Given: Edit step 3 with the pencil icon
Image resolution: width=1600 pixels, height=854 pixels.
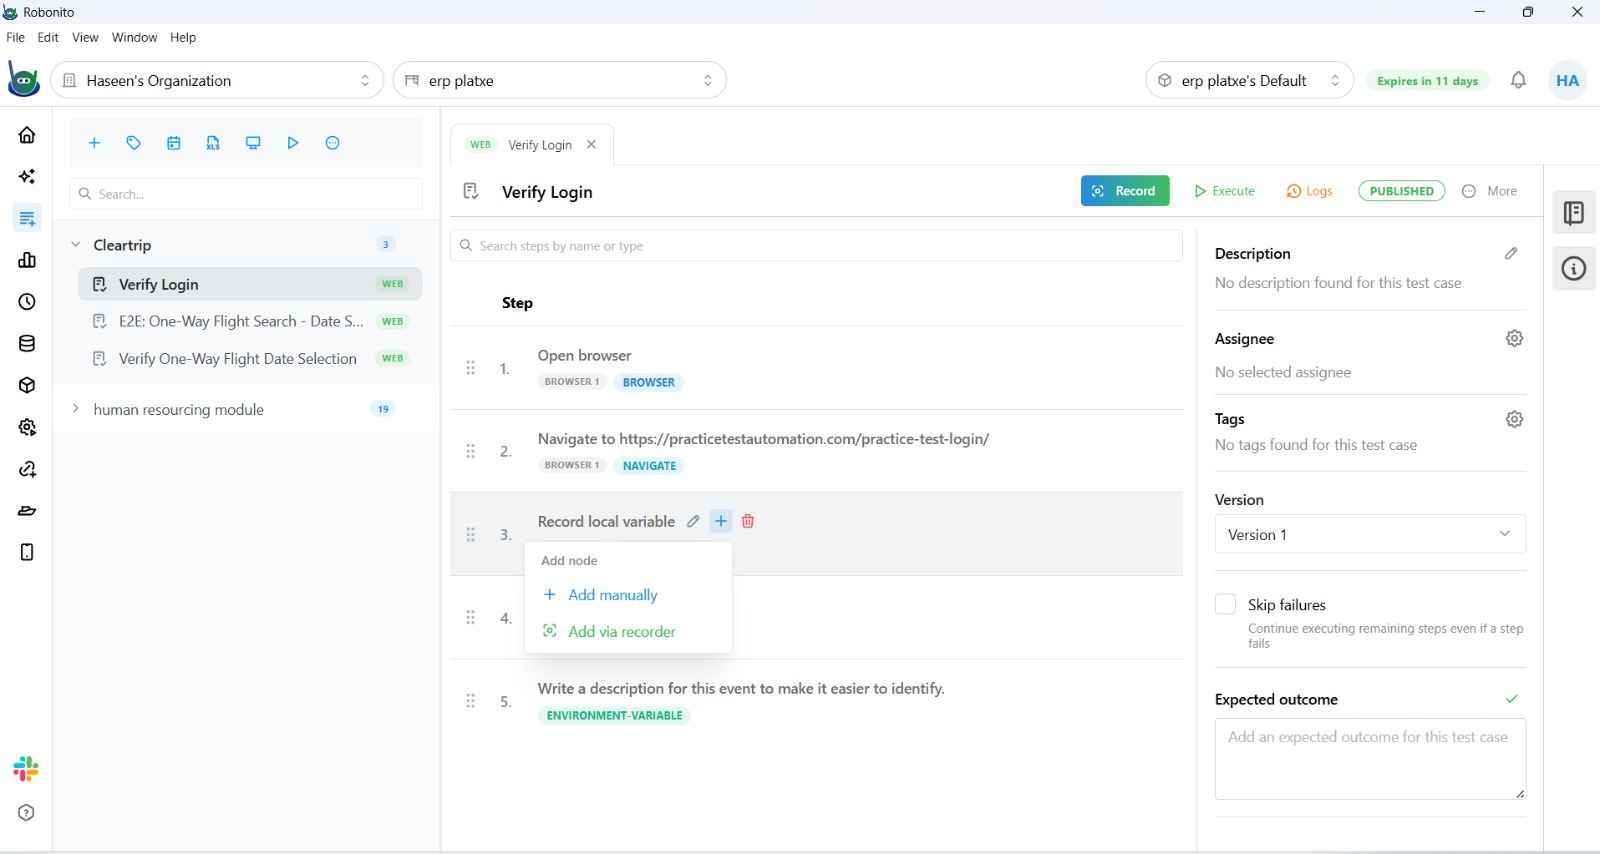Looking at the screenshot, I should [x=693, y=521].
